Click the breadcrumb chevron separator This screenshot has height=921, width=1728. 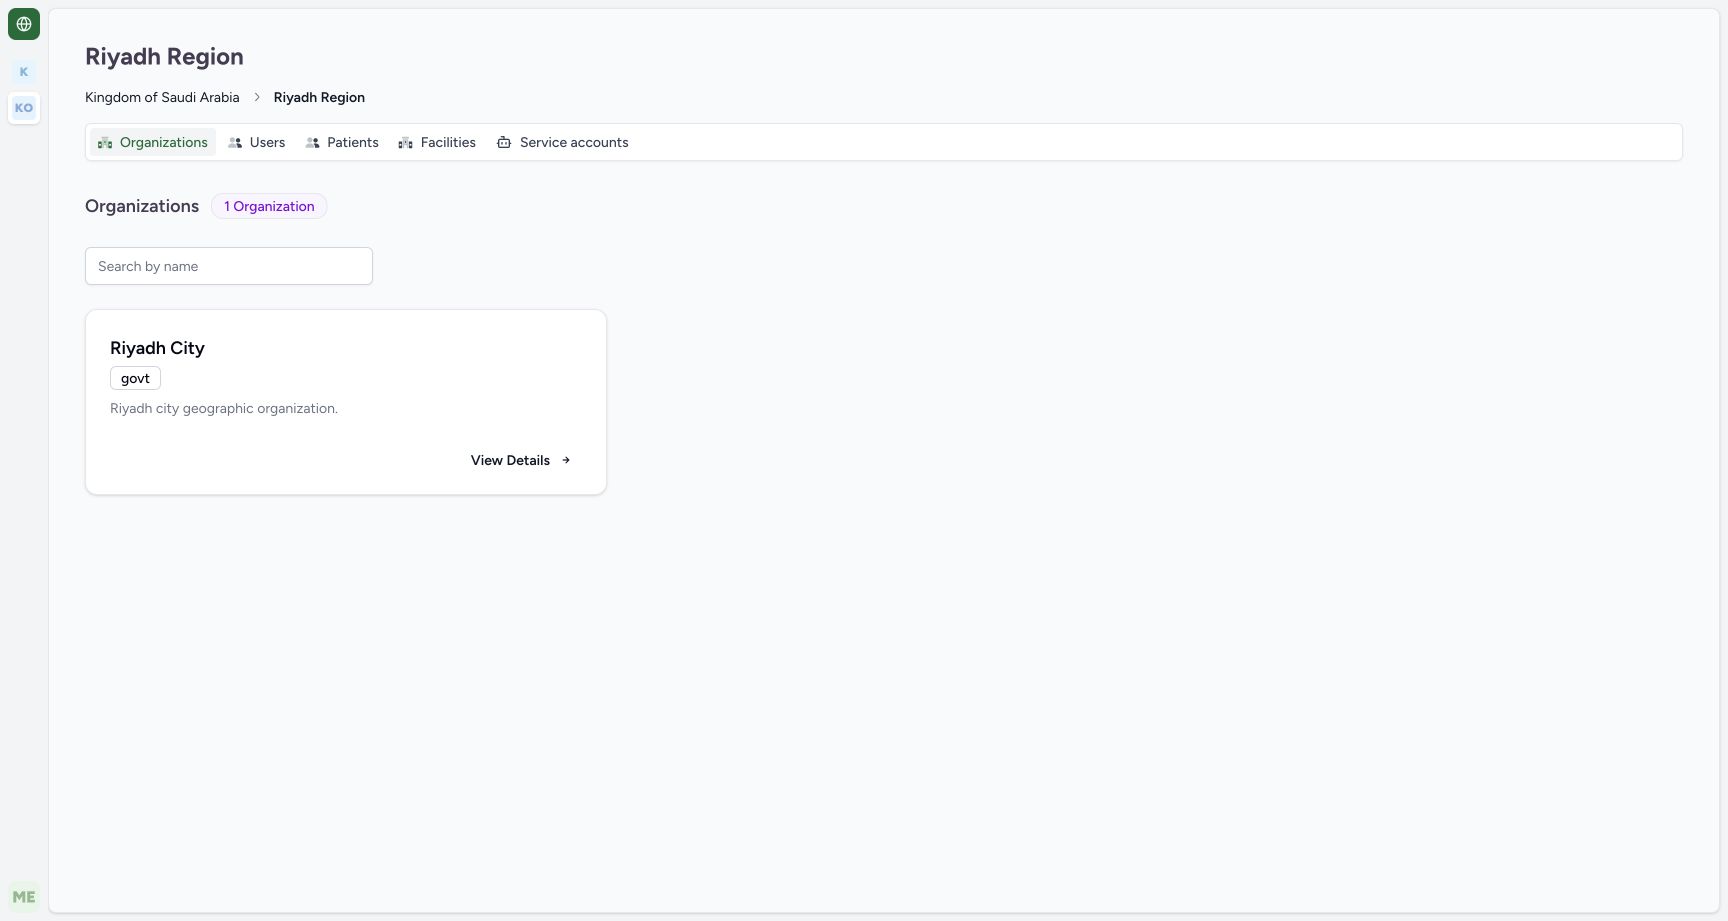pos(257,97)
